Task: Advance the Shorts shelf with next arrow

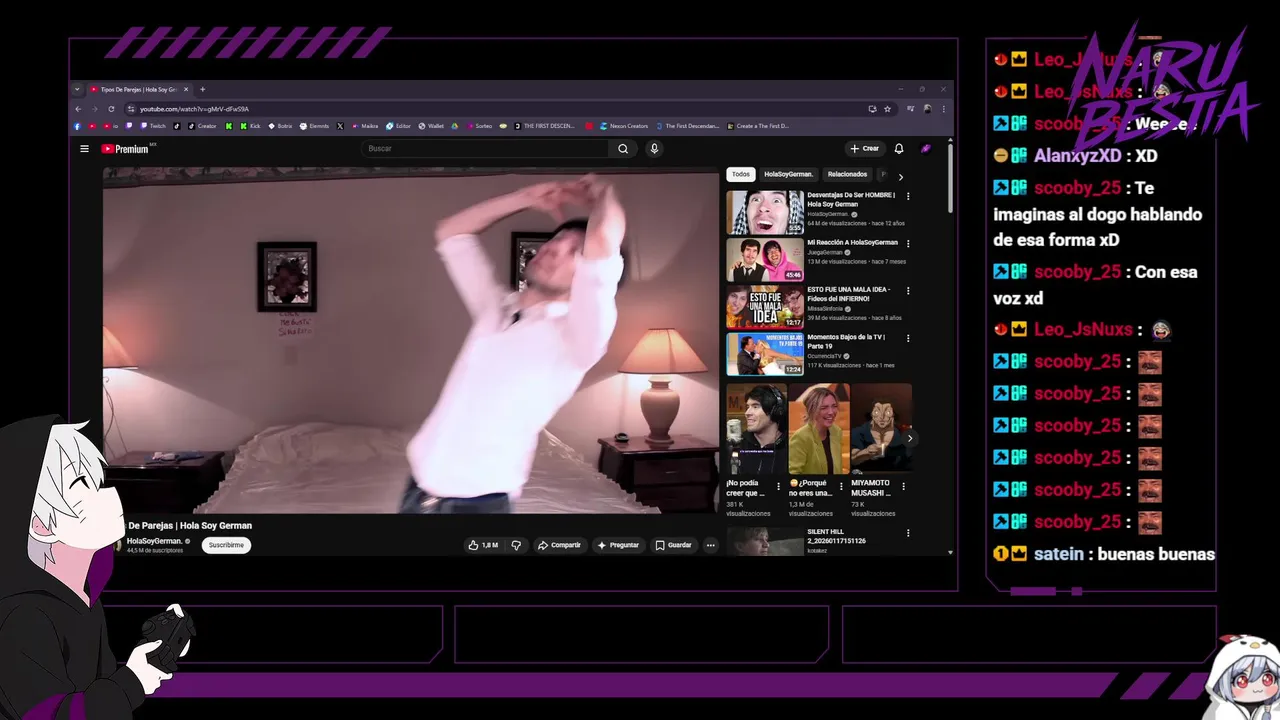Action: [909, 438]
